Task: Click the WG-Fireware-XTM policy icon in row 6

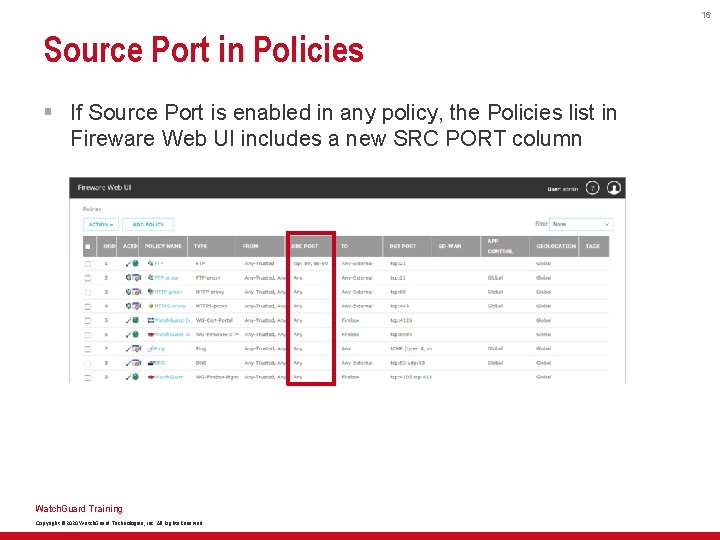Action: pos(151,335)
